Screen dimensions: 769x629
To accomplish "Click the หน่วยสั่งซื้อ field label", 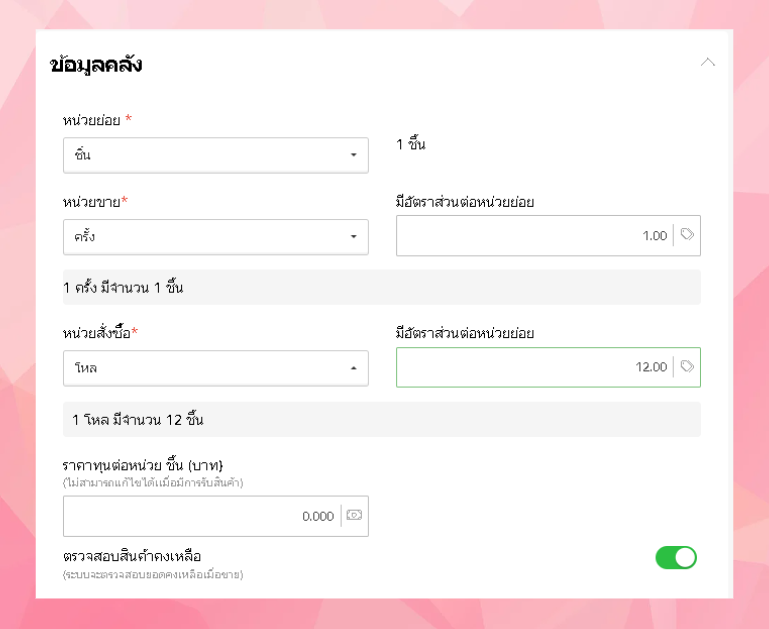I will click(x=97, y=333).
